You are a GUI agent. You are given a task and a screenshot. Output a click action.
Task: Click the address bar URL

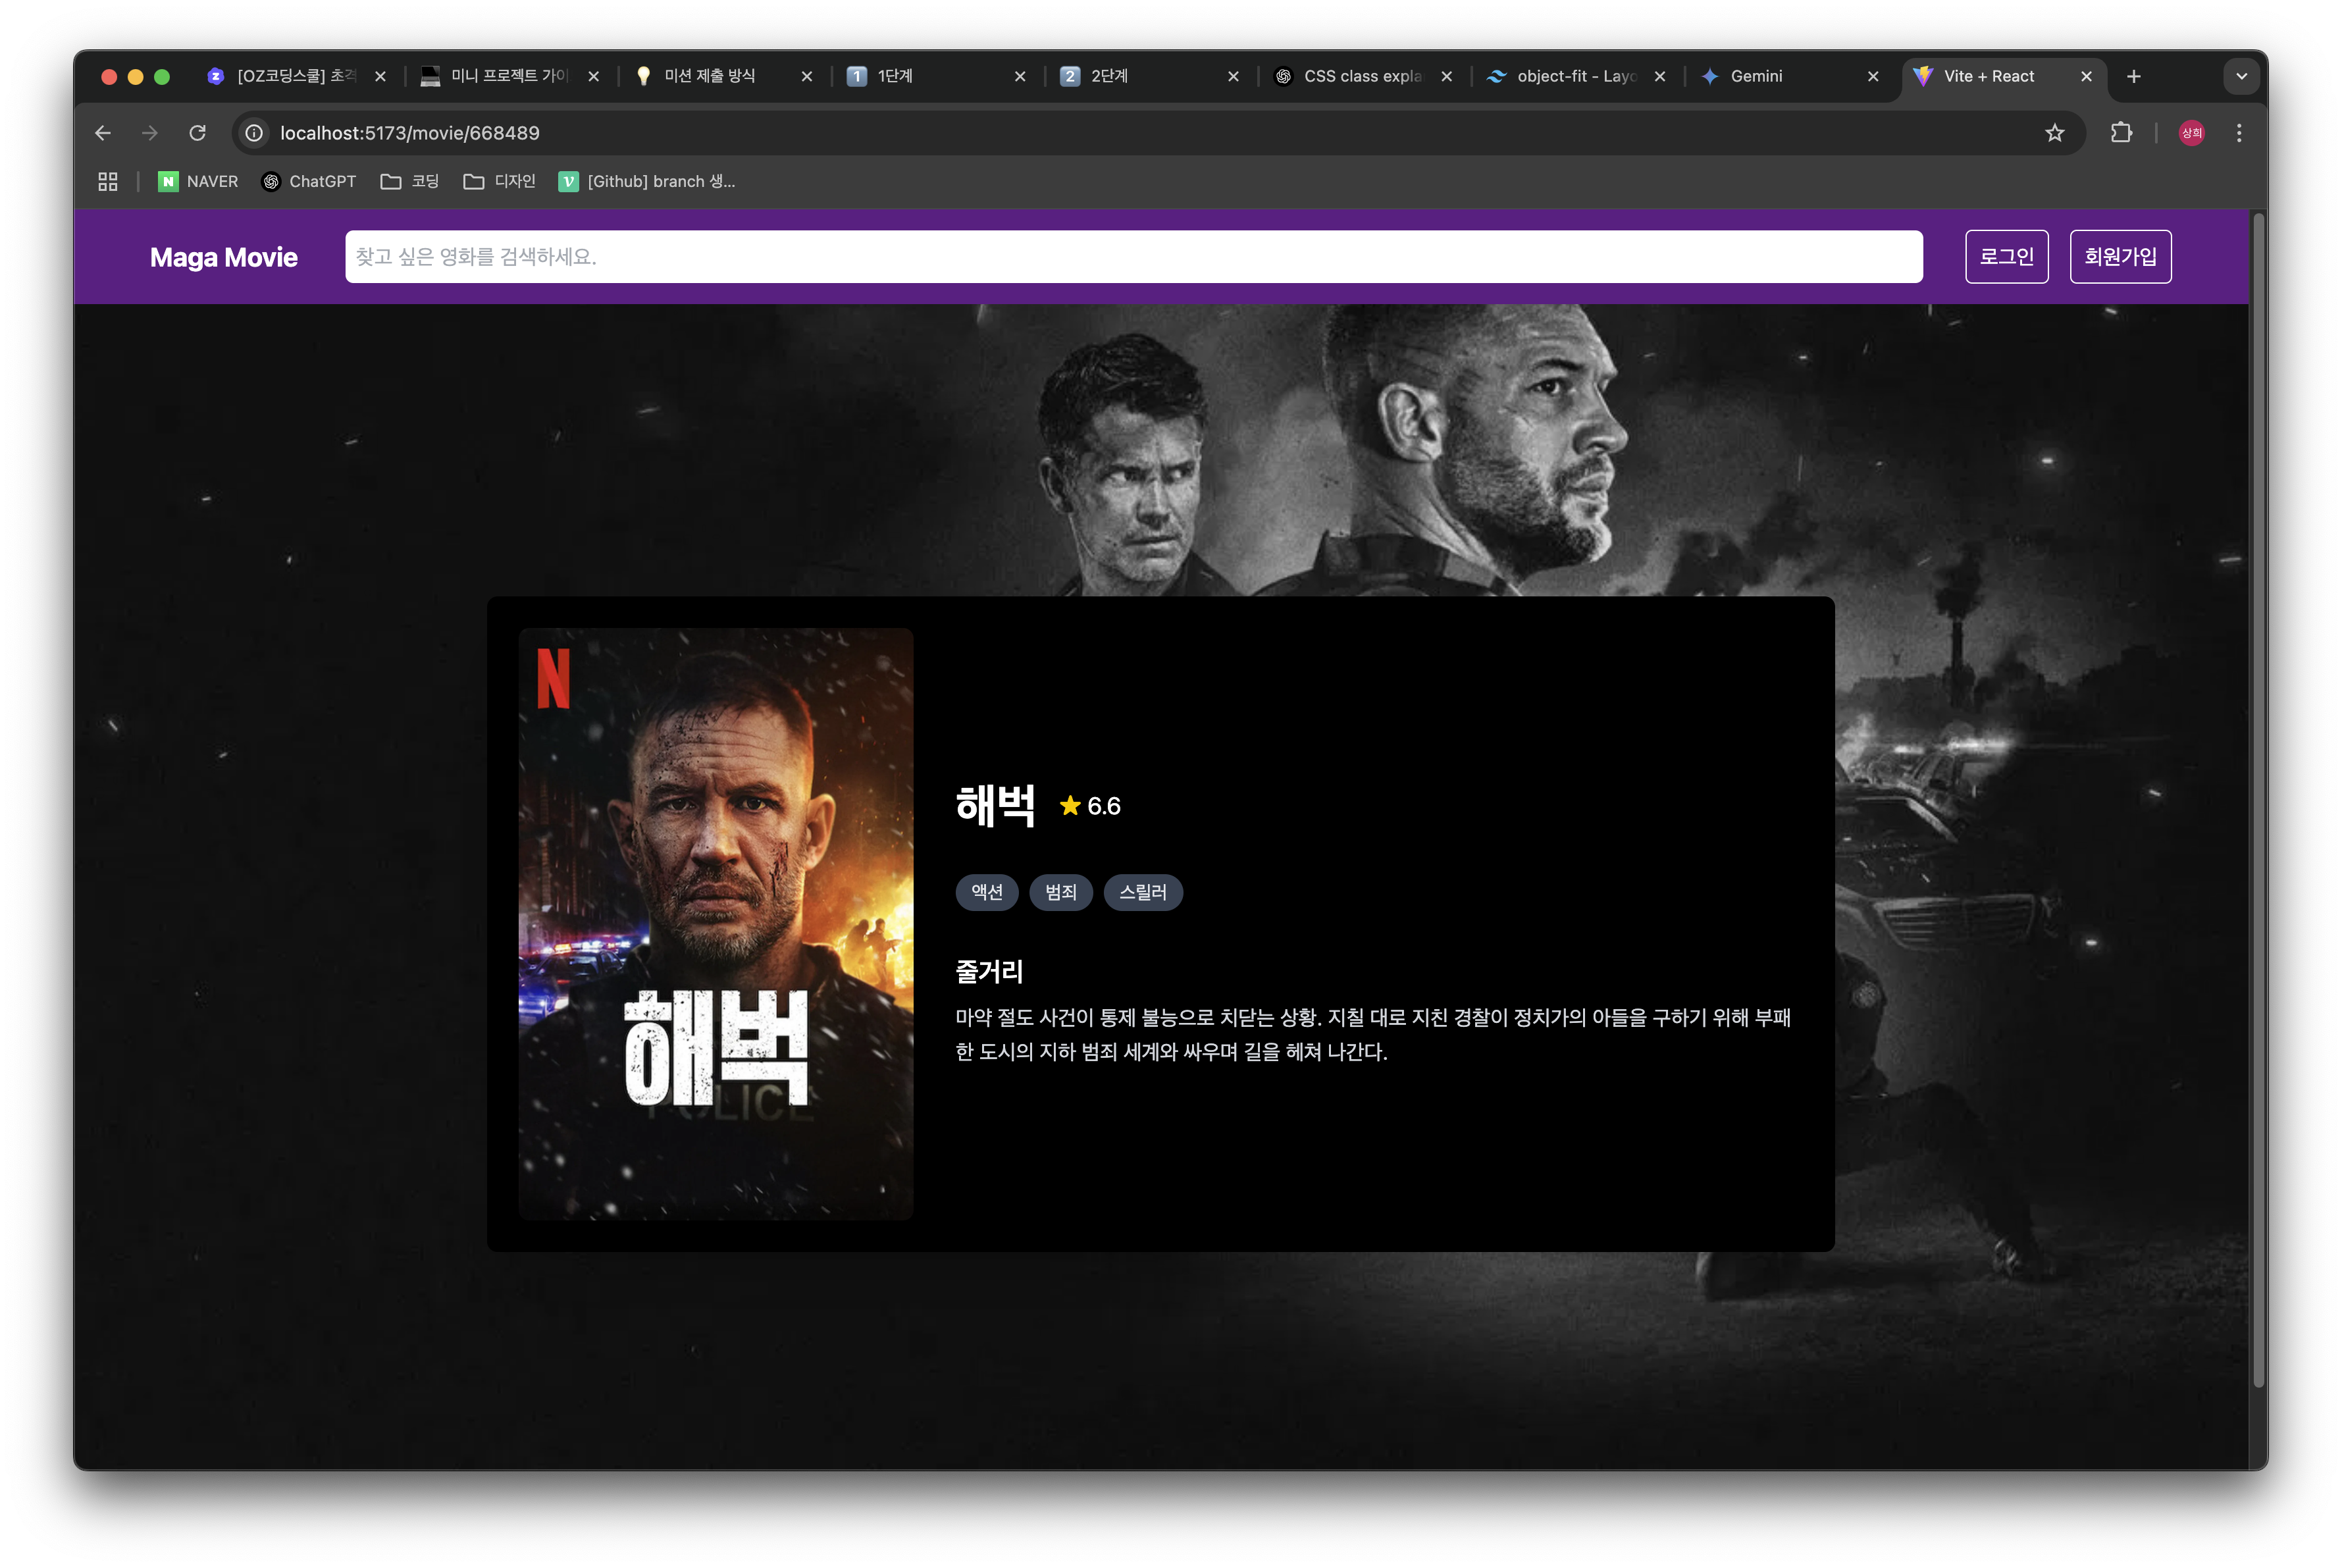[410, 133]
